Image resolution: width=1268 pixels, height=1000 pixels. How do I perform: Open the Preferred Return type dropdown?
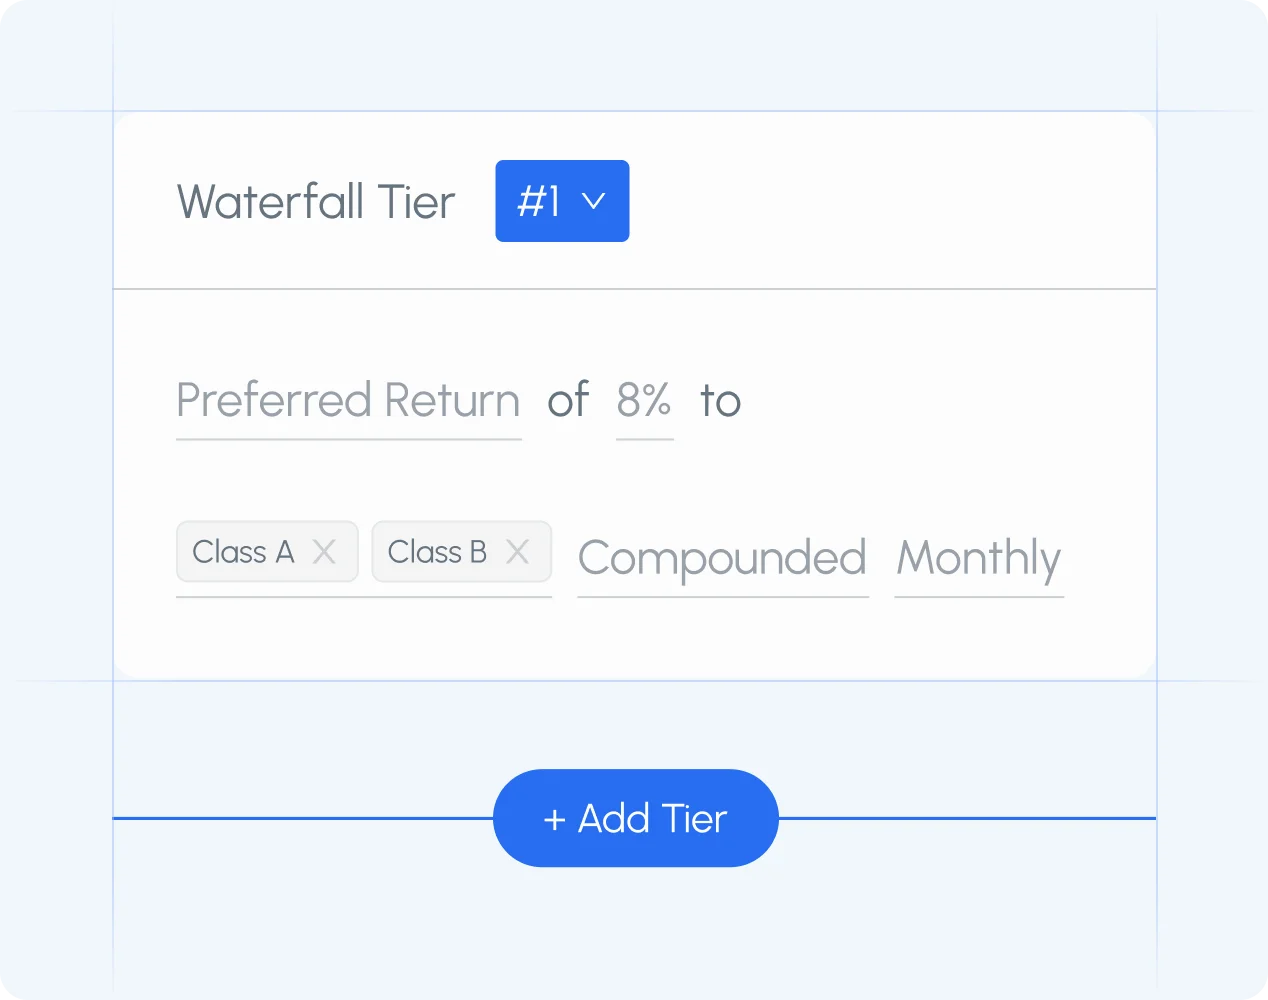[x=347, y=400]
